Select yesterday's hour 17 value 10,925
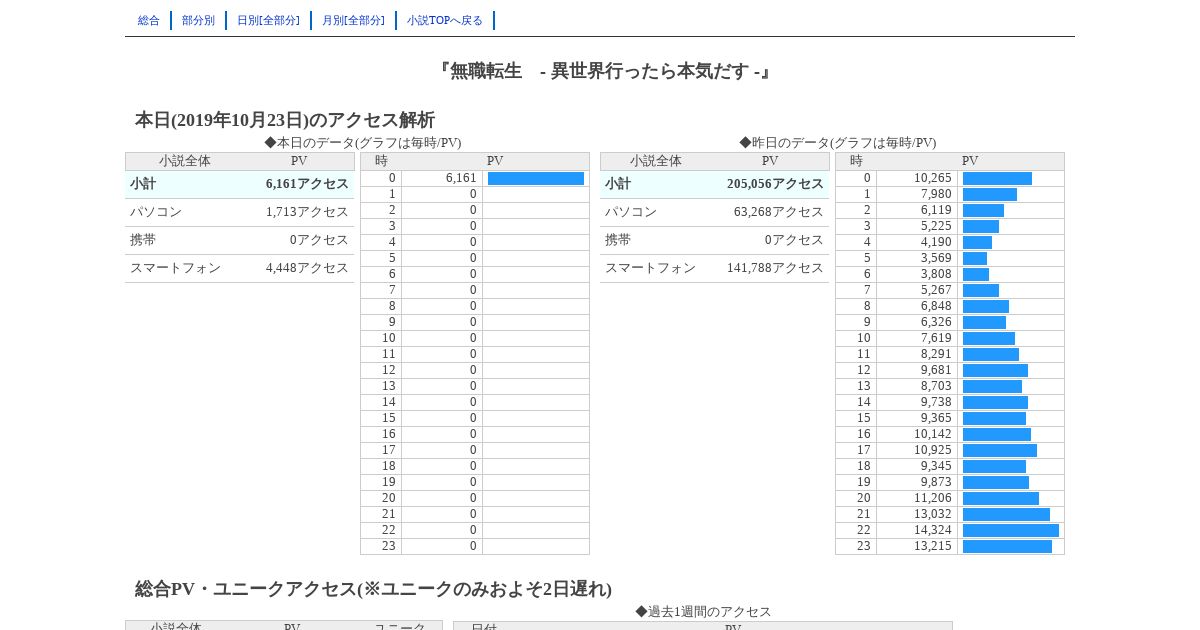This screenshot has width=1200, height=630. tap(932, 450)
